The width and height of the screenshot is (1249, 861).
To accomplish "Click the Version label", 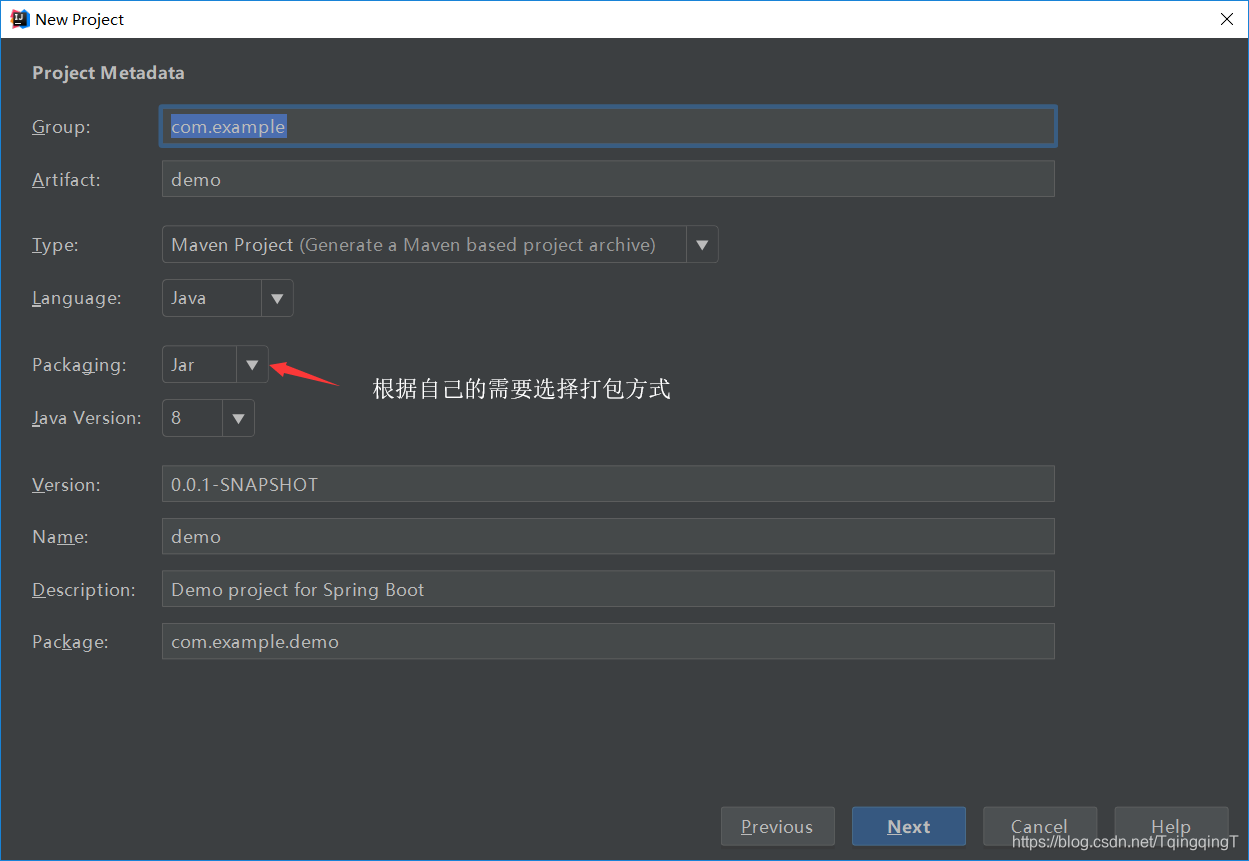I will coord(66,484).
